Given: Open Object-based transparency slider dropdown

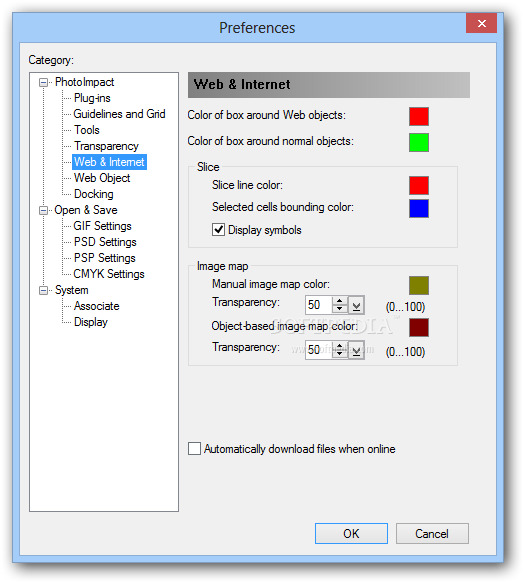Looking at the screenshot, I should [356, 350].
